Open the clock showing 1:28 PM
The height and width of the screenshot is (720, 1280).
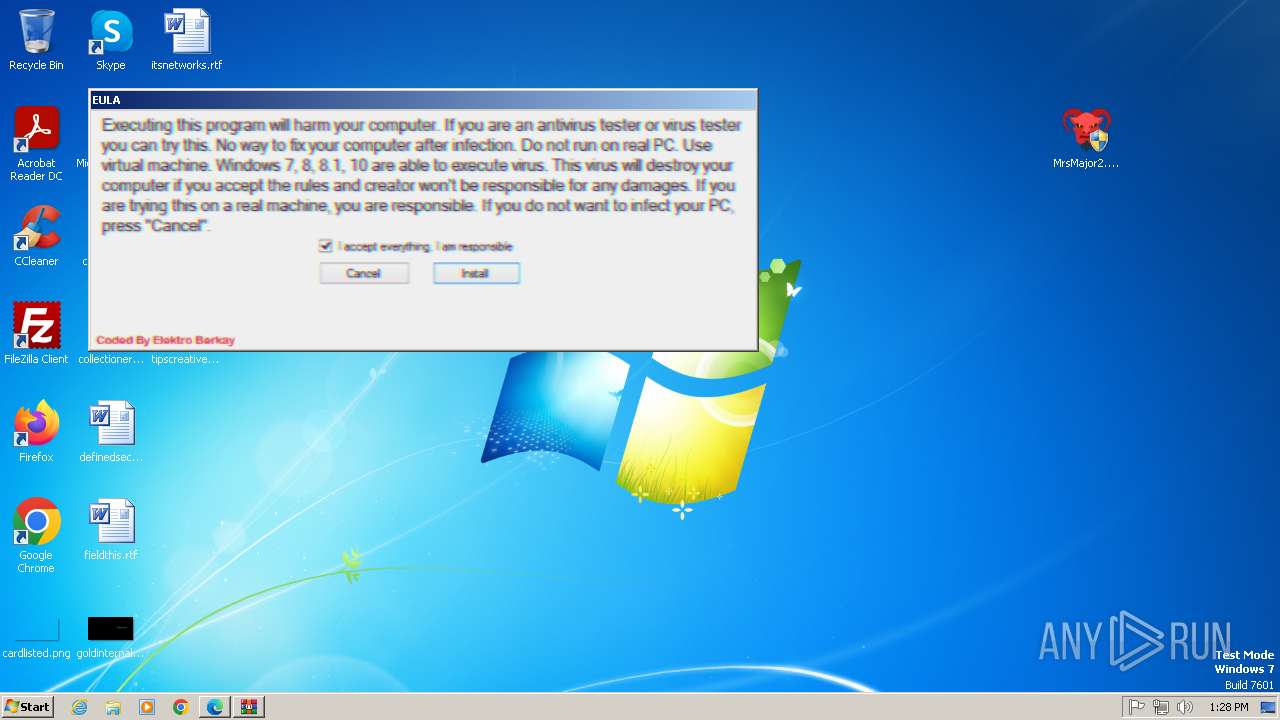coord(1228,707)
